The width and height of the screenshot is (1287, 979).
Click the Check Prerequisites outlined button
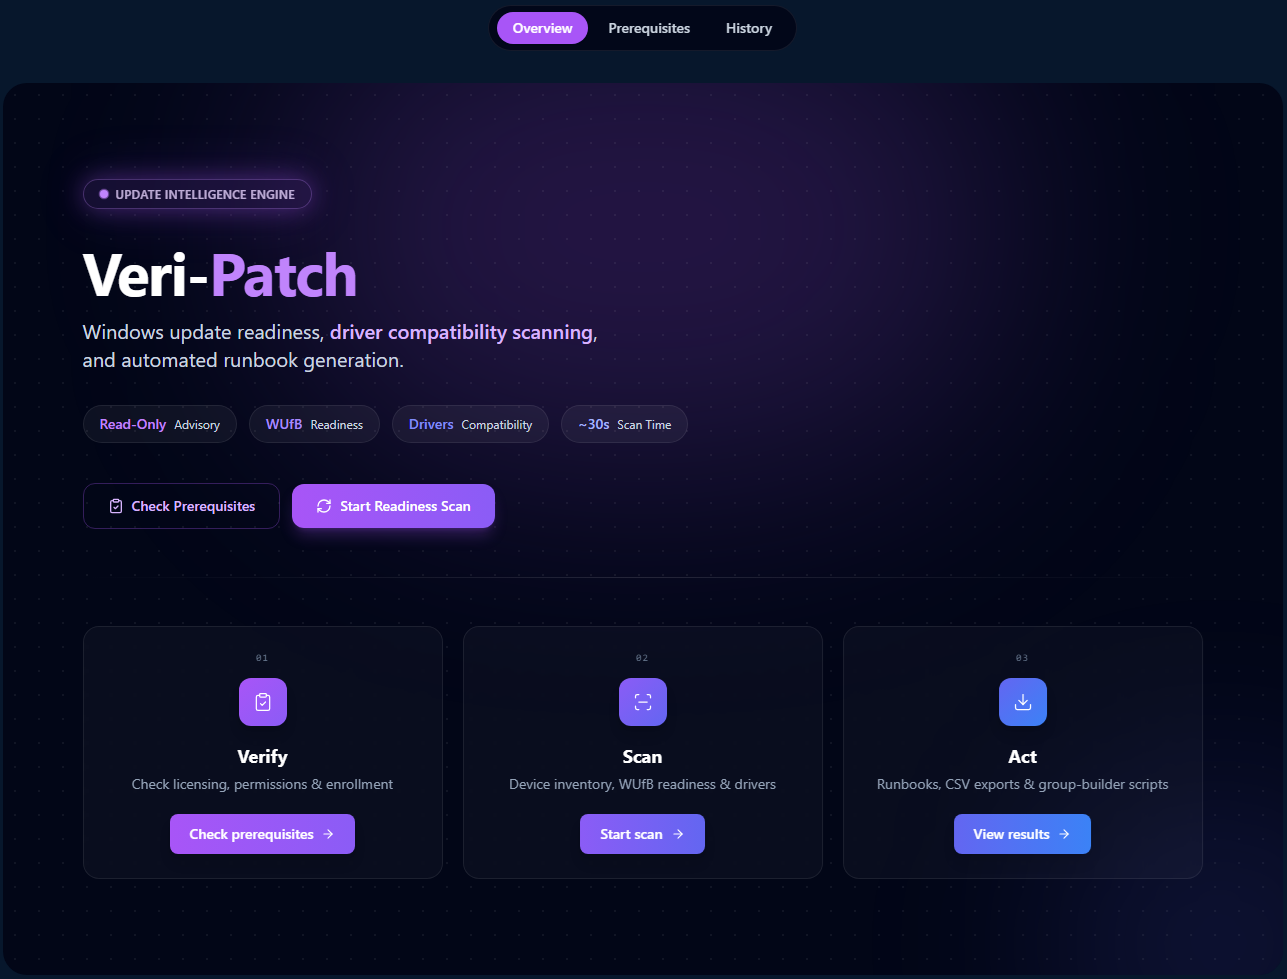pos(181,506)
